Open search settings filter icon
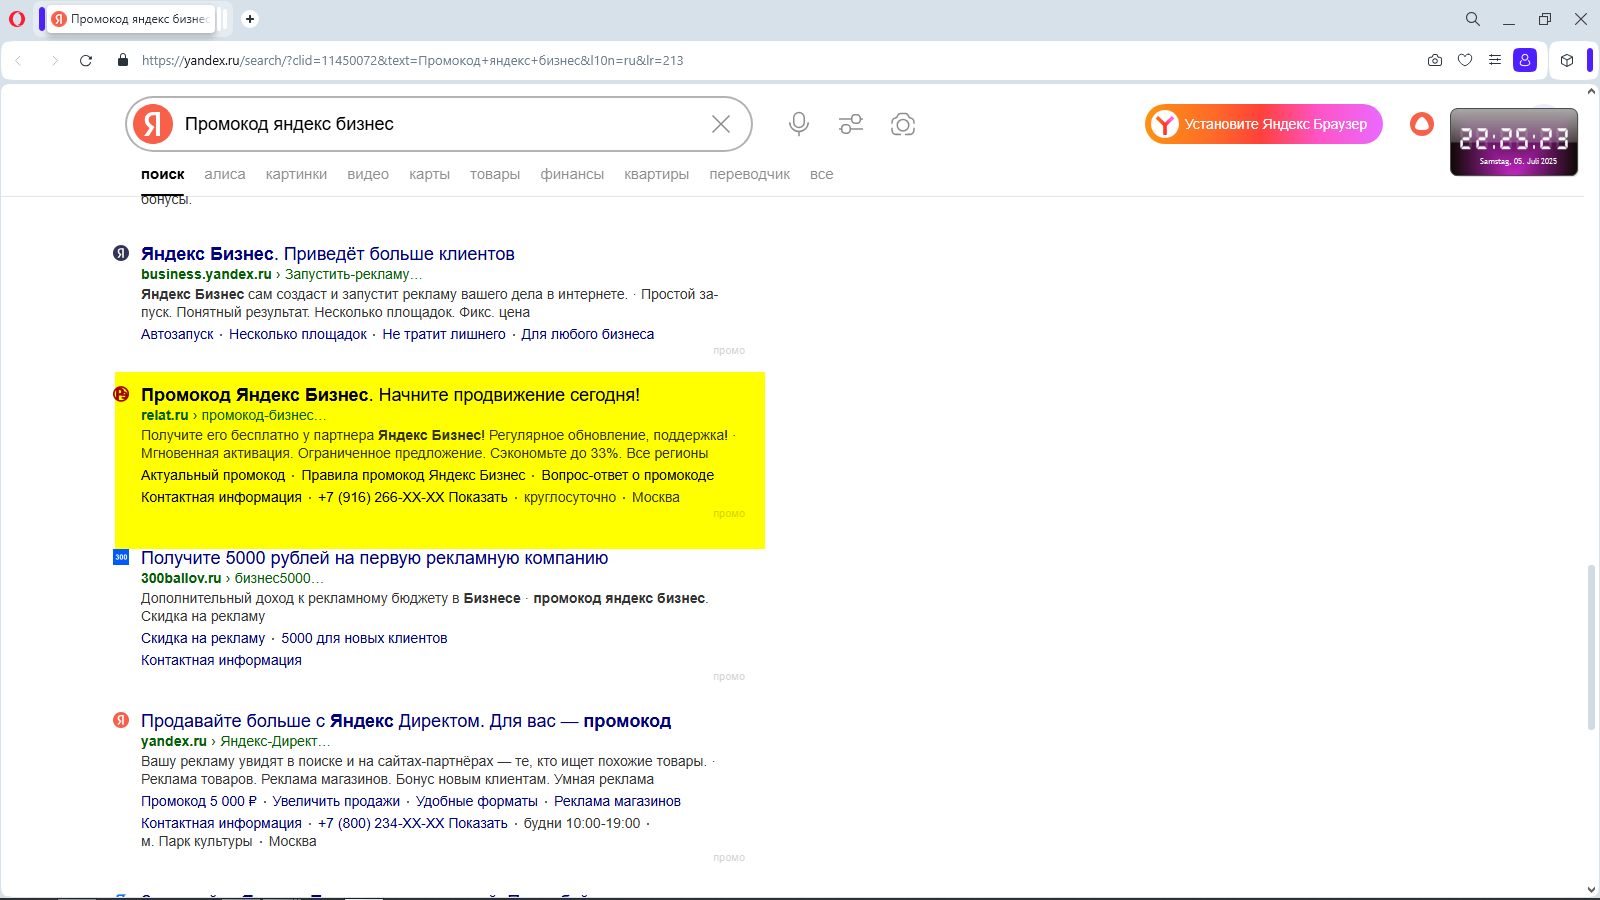Screen dimensions: 1600x900 point(851,124)
